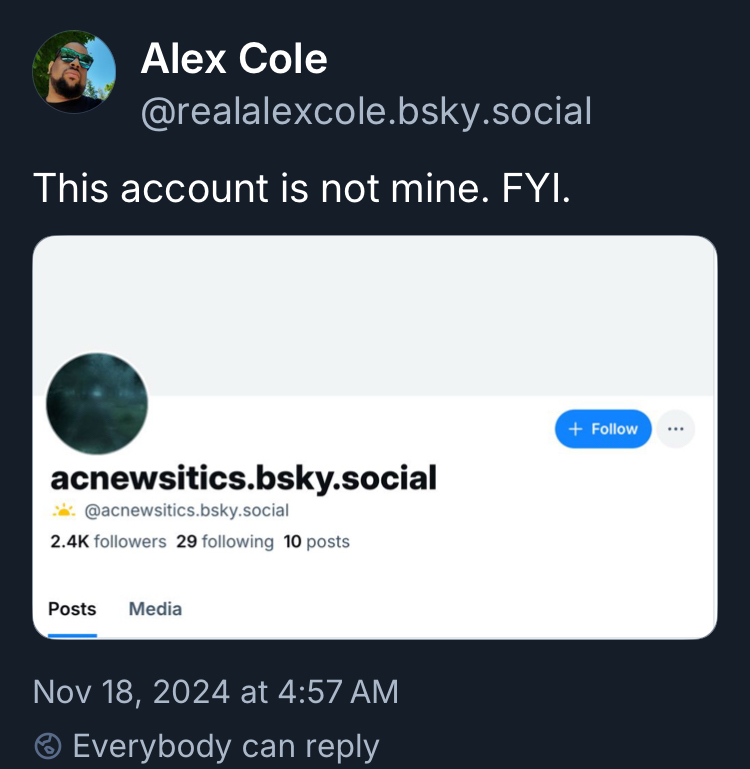Open the 29 following list
750x769 pixels.
pos(224,541)
